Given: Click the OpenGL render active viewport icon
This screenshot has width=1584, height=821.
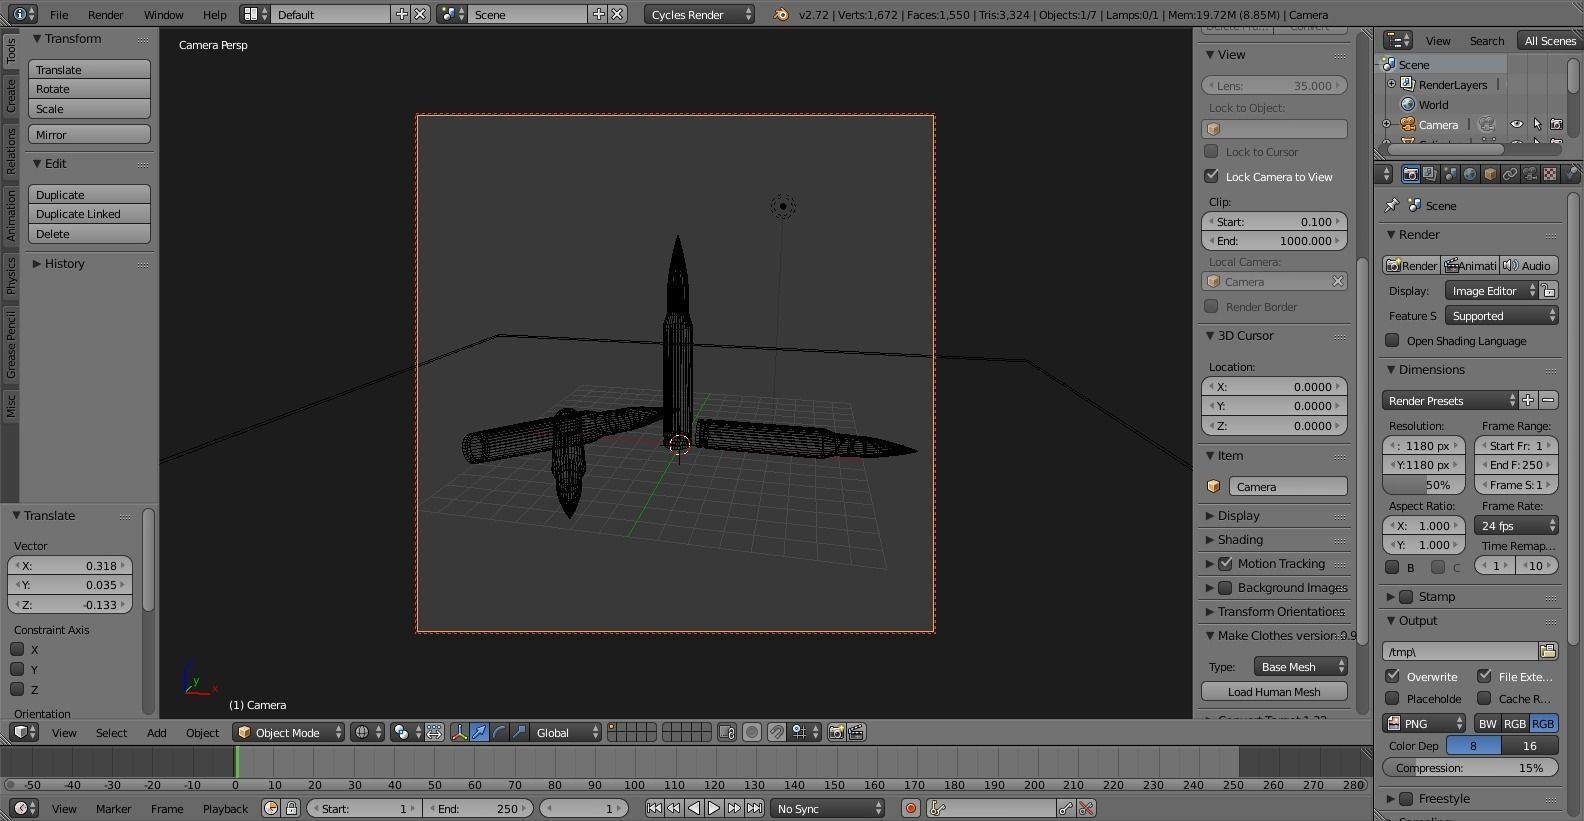Looking at the screenshot, I should click(x=837, y=733).
